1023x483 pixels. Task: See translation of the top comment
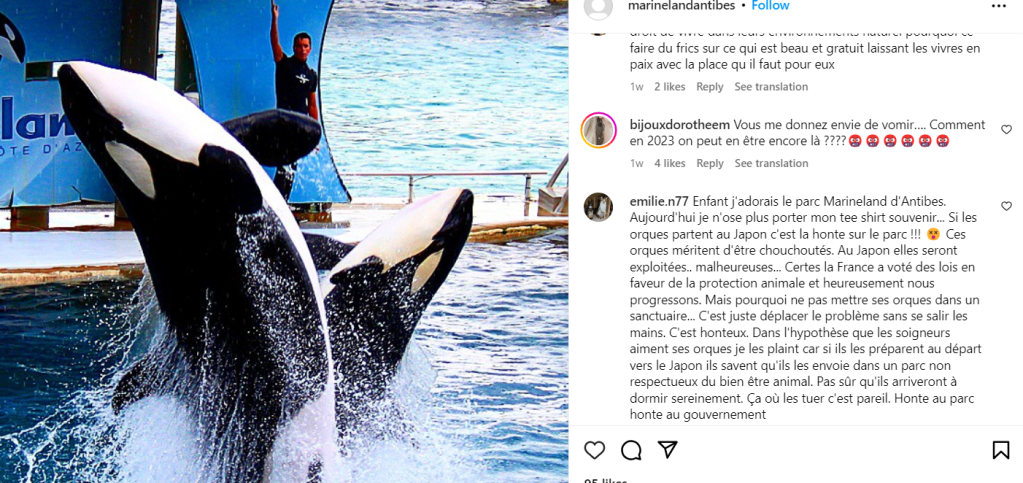(771, 87)
